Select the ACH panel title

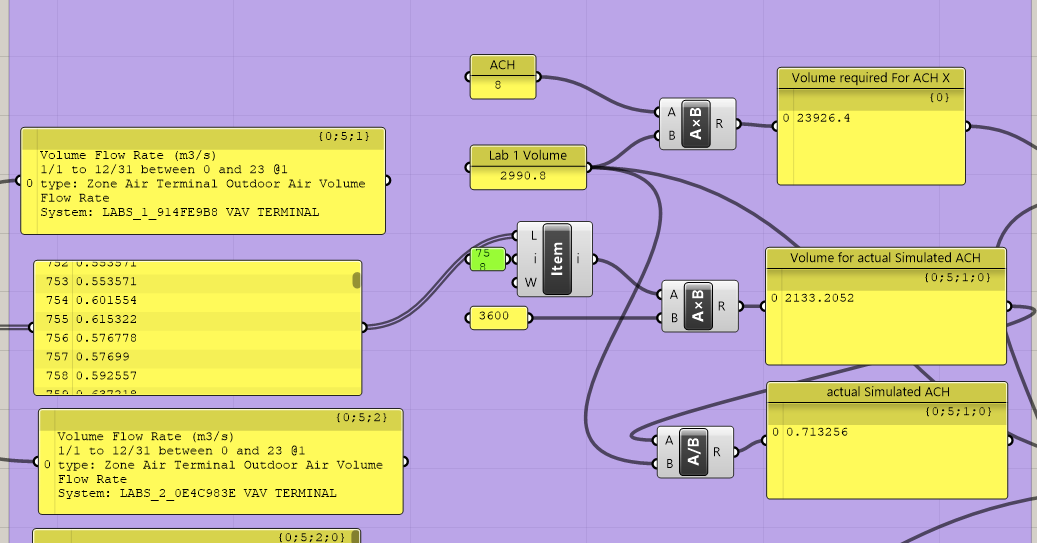tap(502, 65)
